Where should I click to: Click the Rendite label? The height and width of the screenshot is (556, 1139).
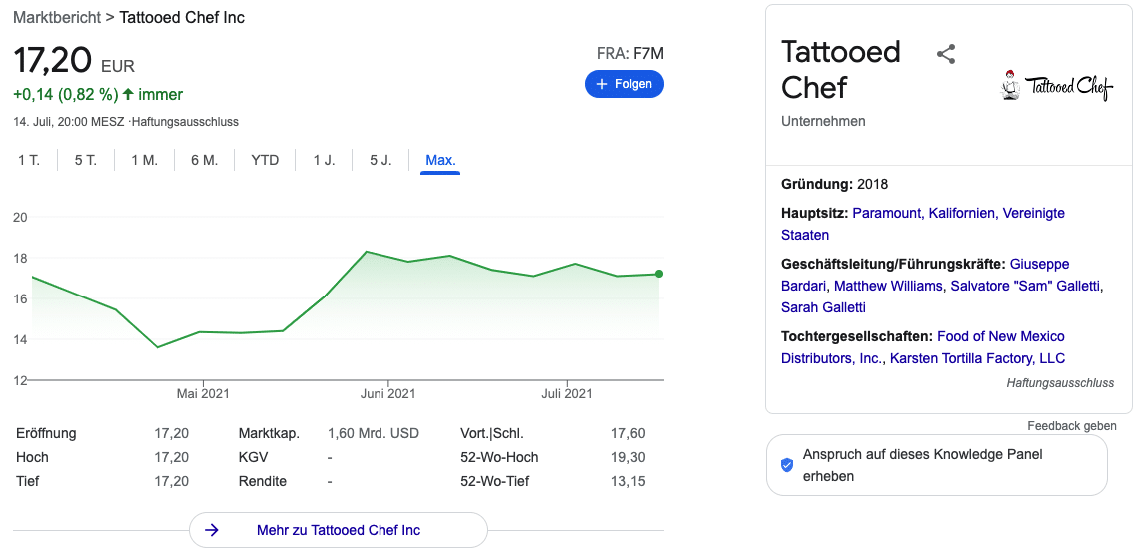(262, 481)
